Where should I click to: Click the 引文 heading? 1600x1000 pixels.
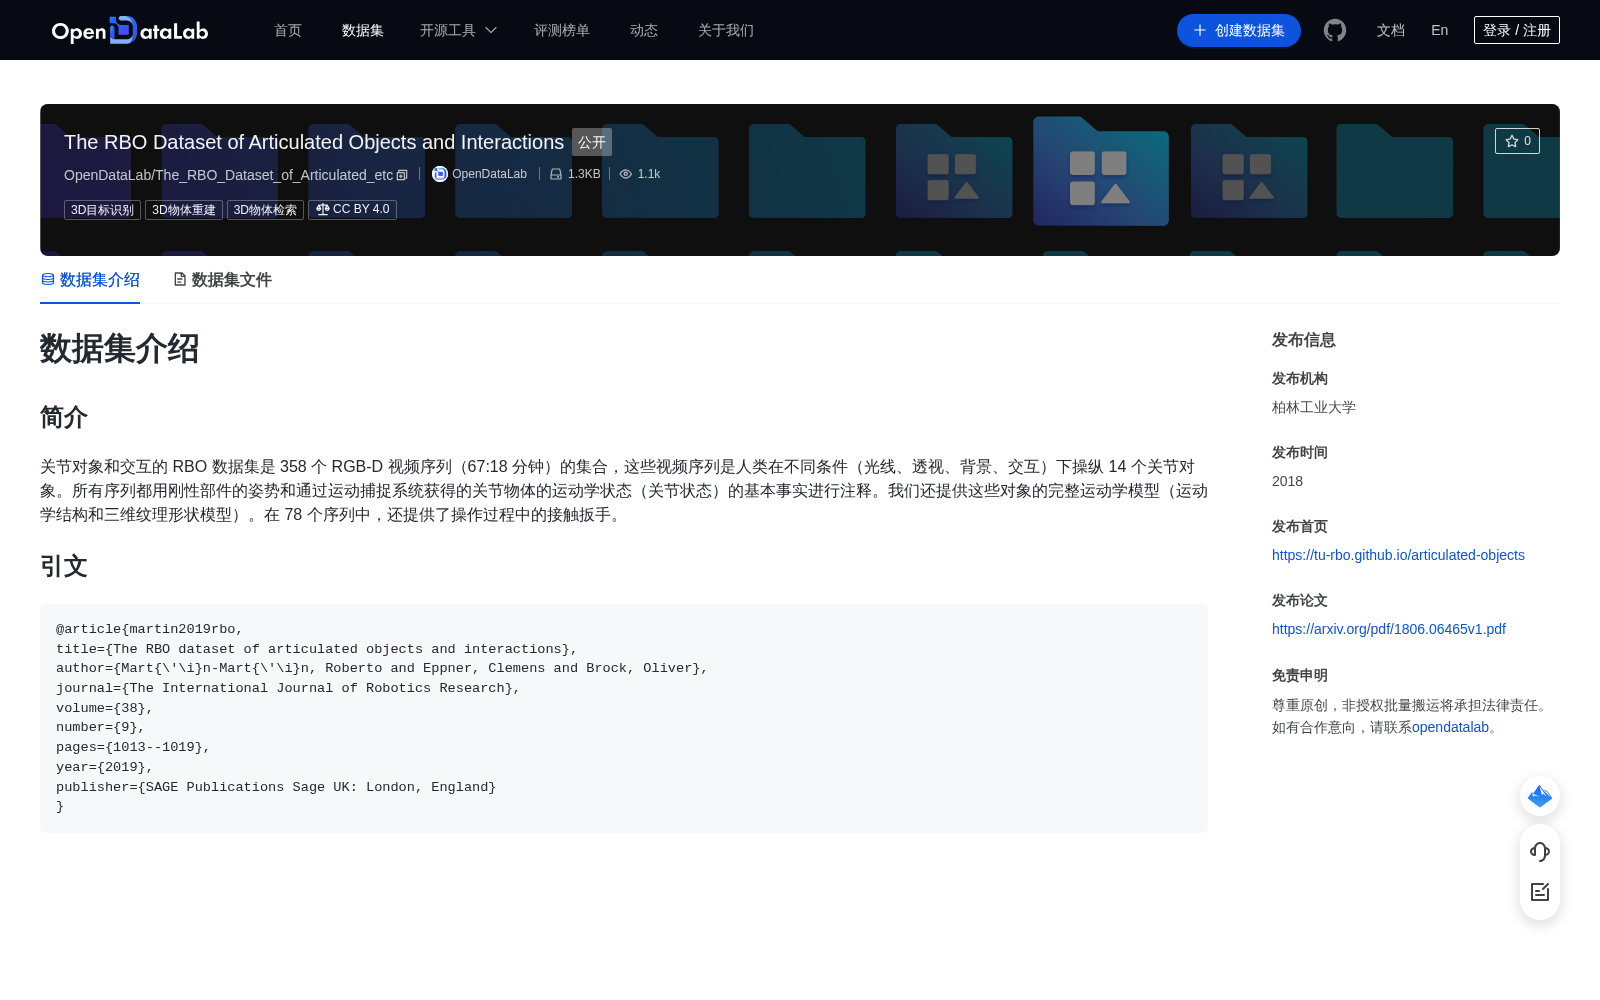click(64, 566)
